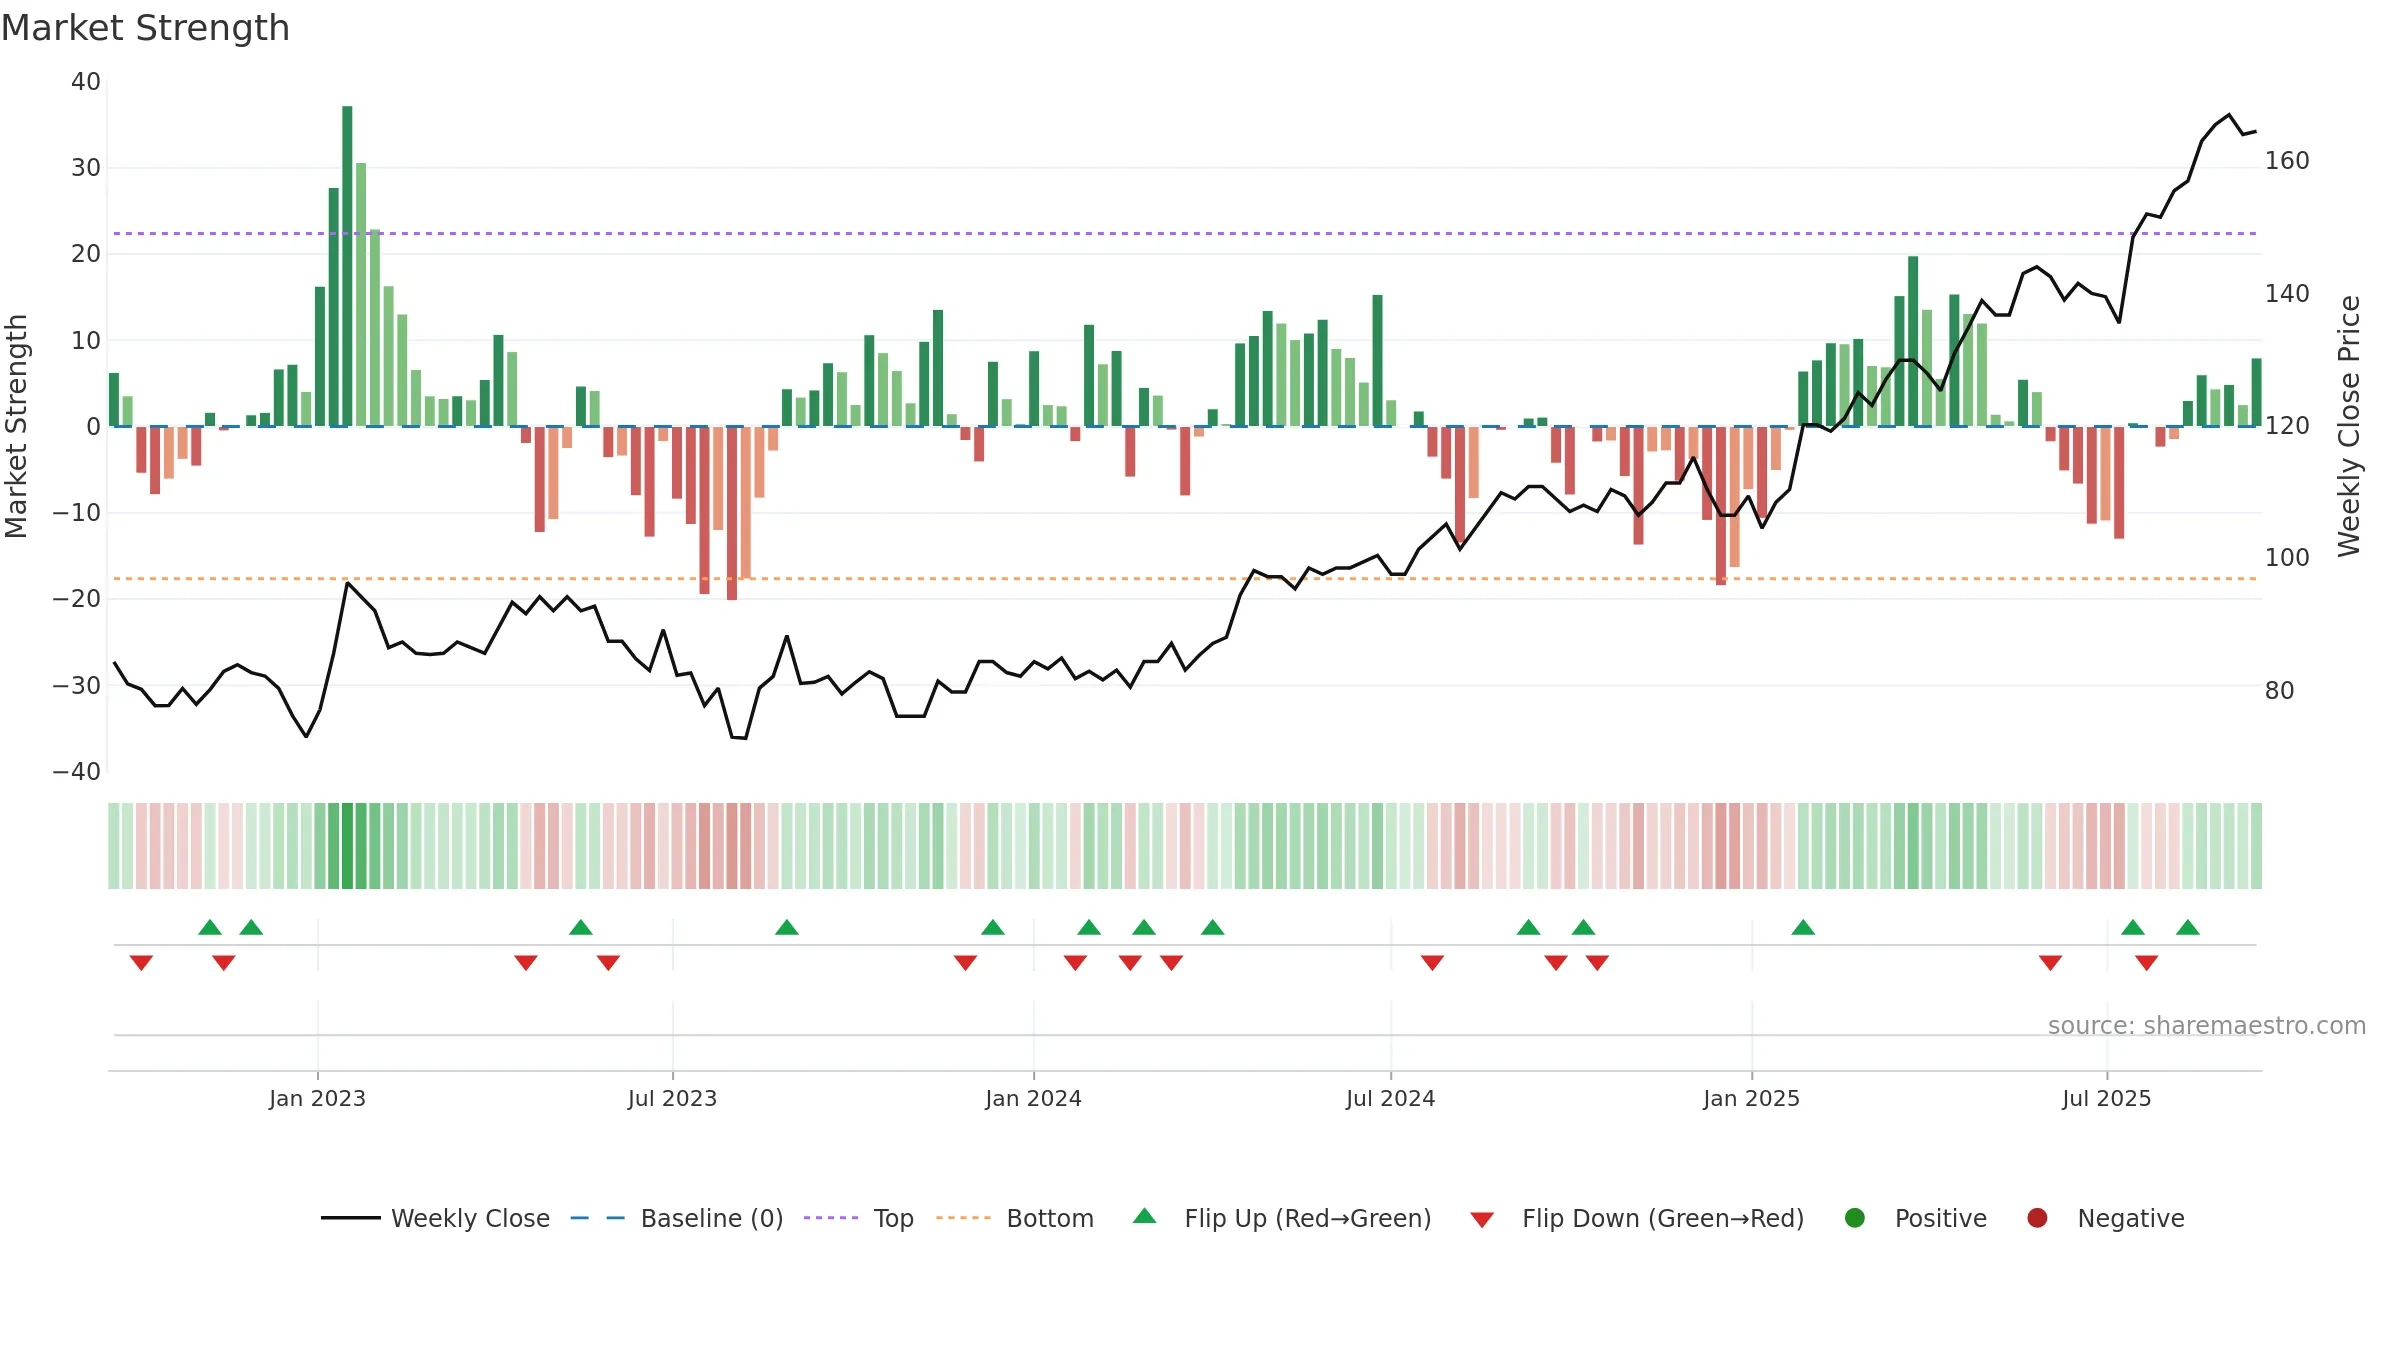Click the red Flip Down triangle legend icon
This screenshot has width=2400, height=1350.
click(1482, 1220)
